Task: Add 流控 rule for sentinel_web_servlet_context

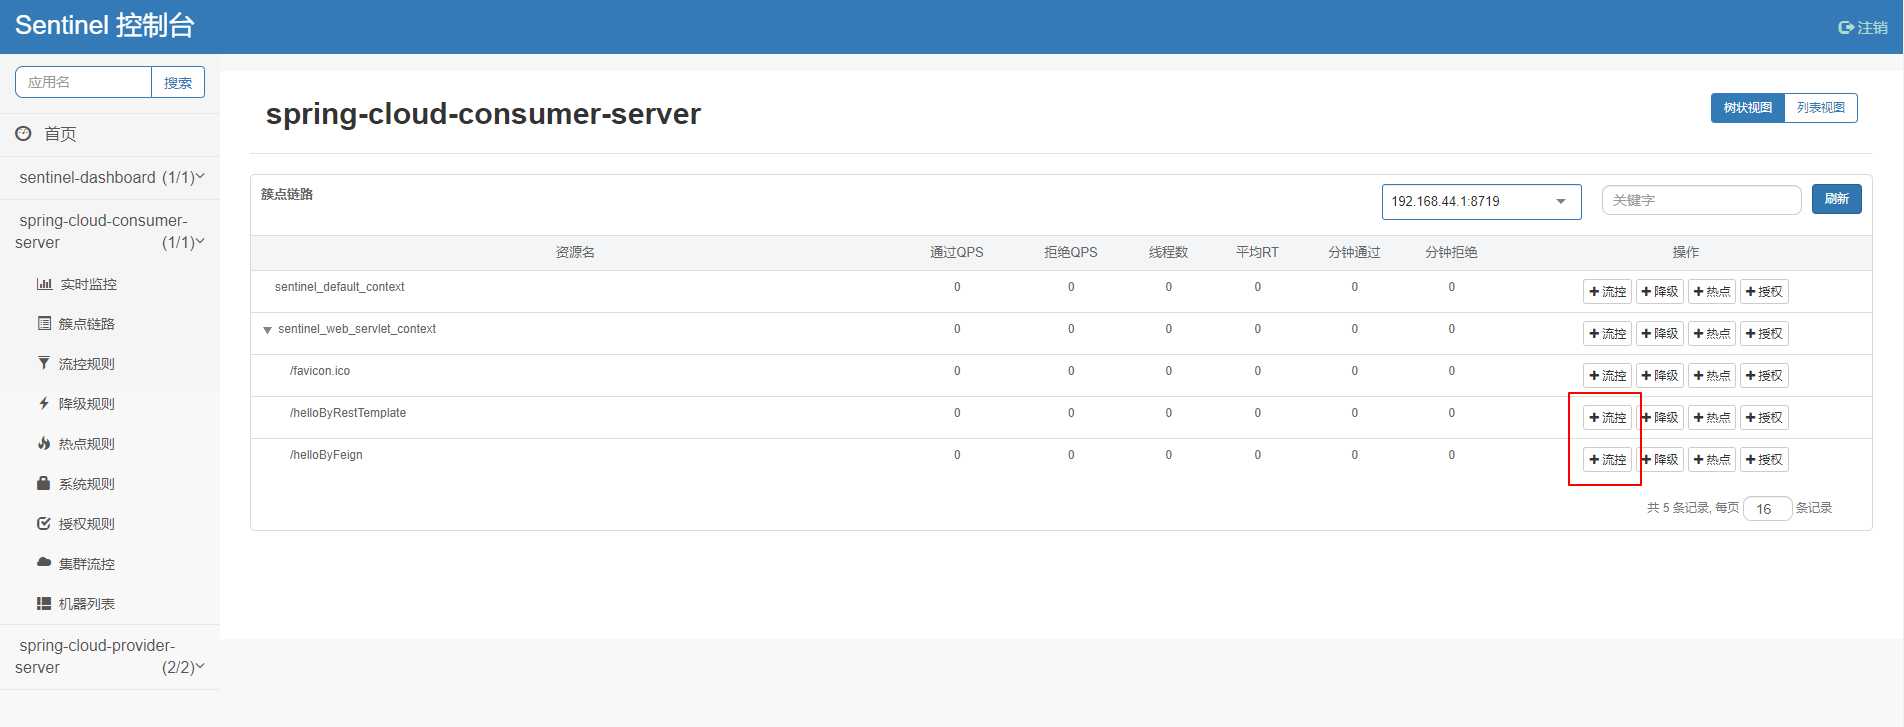Action: click(x=1607, y=334)
